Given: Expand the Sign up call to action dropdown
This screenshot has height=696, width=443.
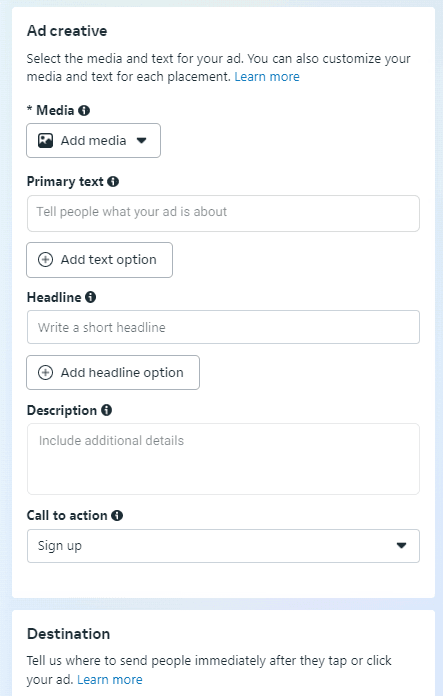Looking at the screenshot, I should pyautogui.click(x=223, y=546).
